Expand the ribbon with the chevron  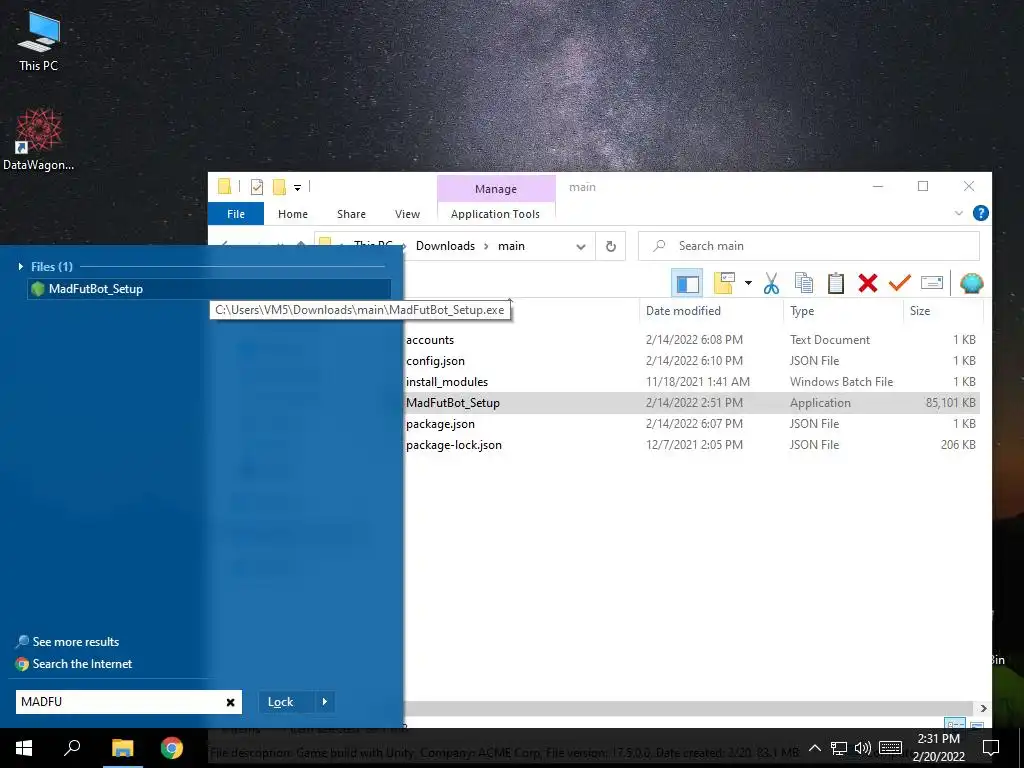point(959,214)
